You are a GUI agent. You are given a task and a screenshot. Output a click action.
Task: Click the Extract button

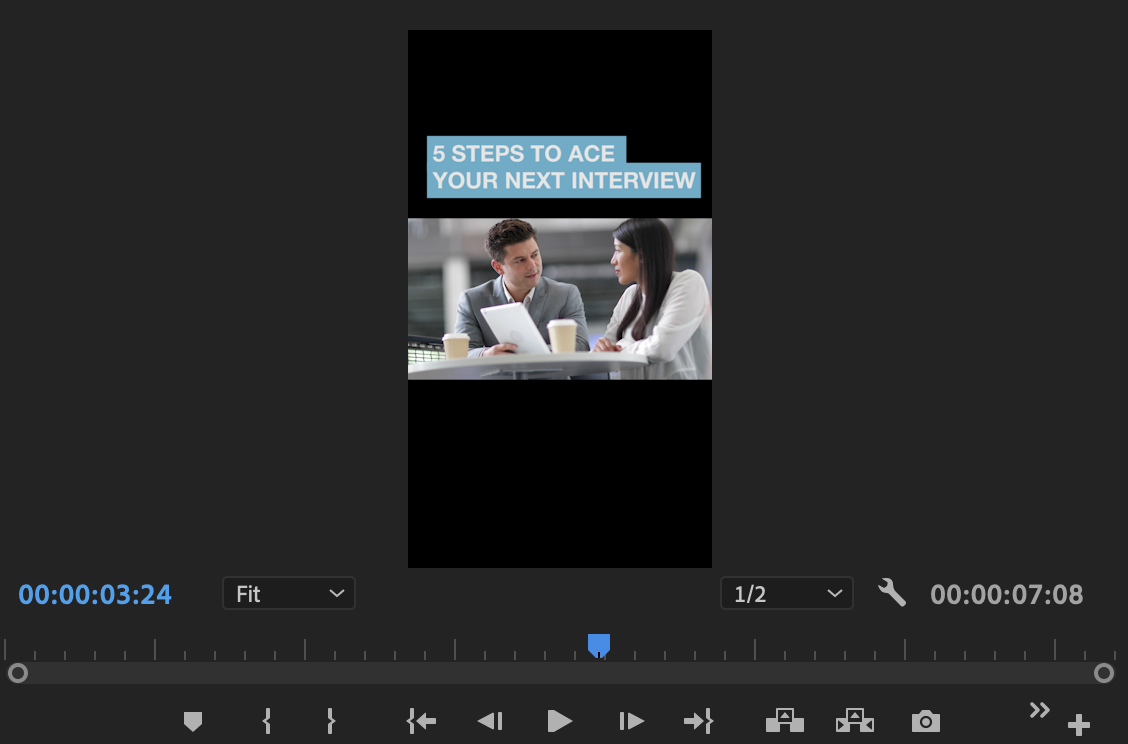(855, 720)
